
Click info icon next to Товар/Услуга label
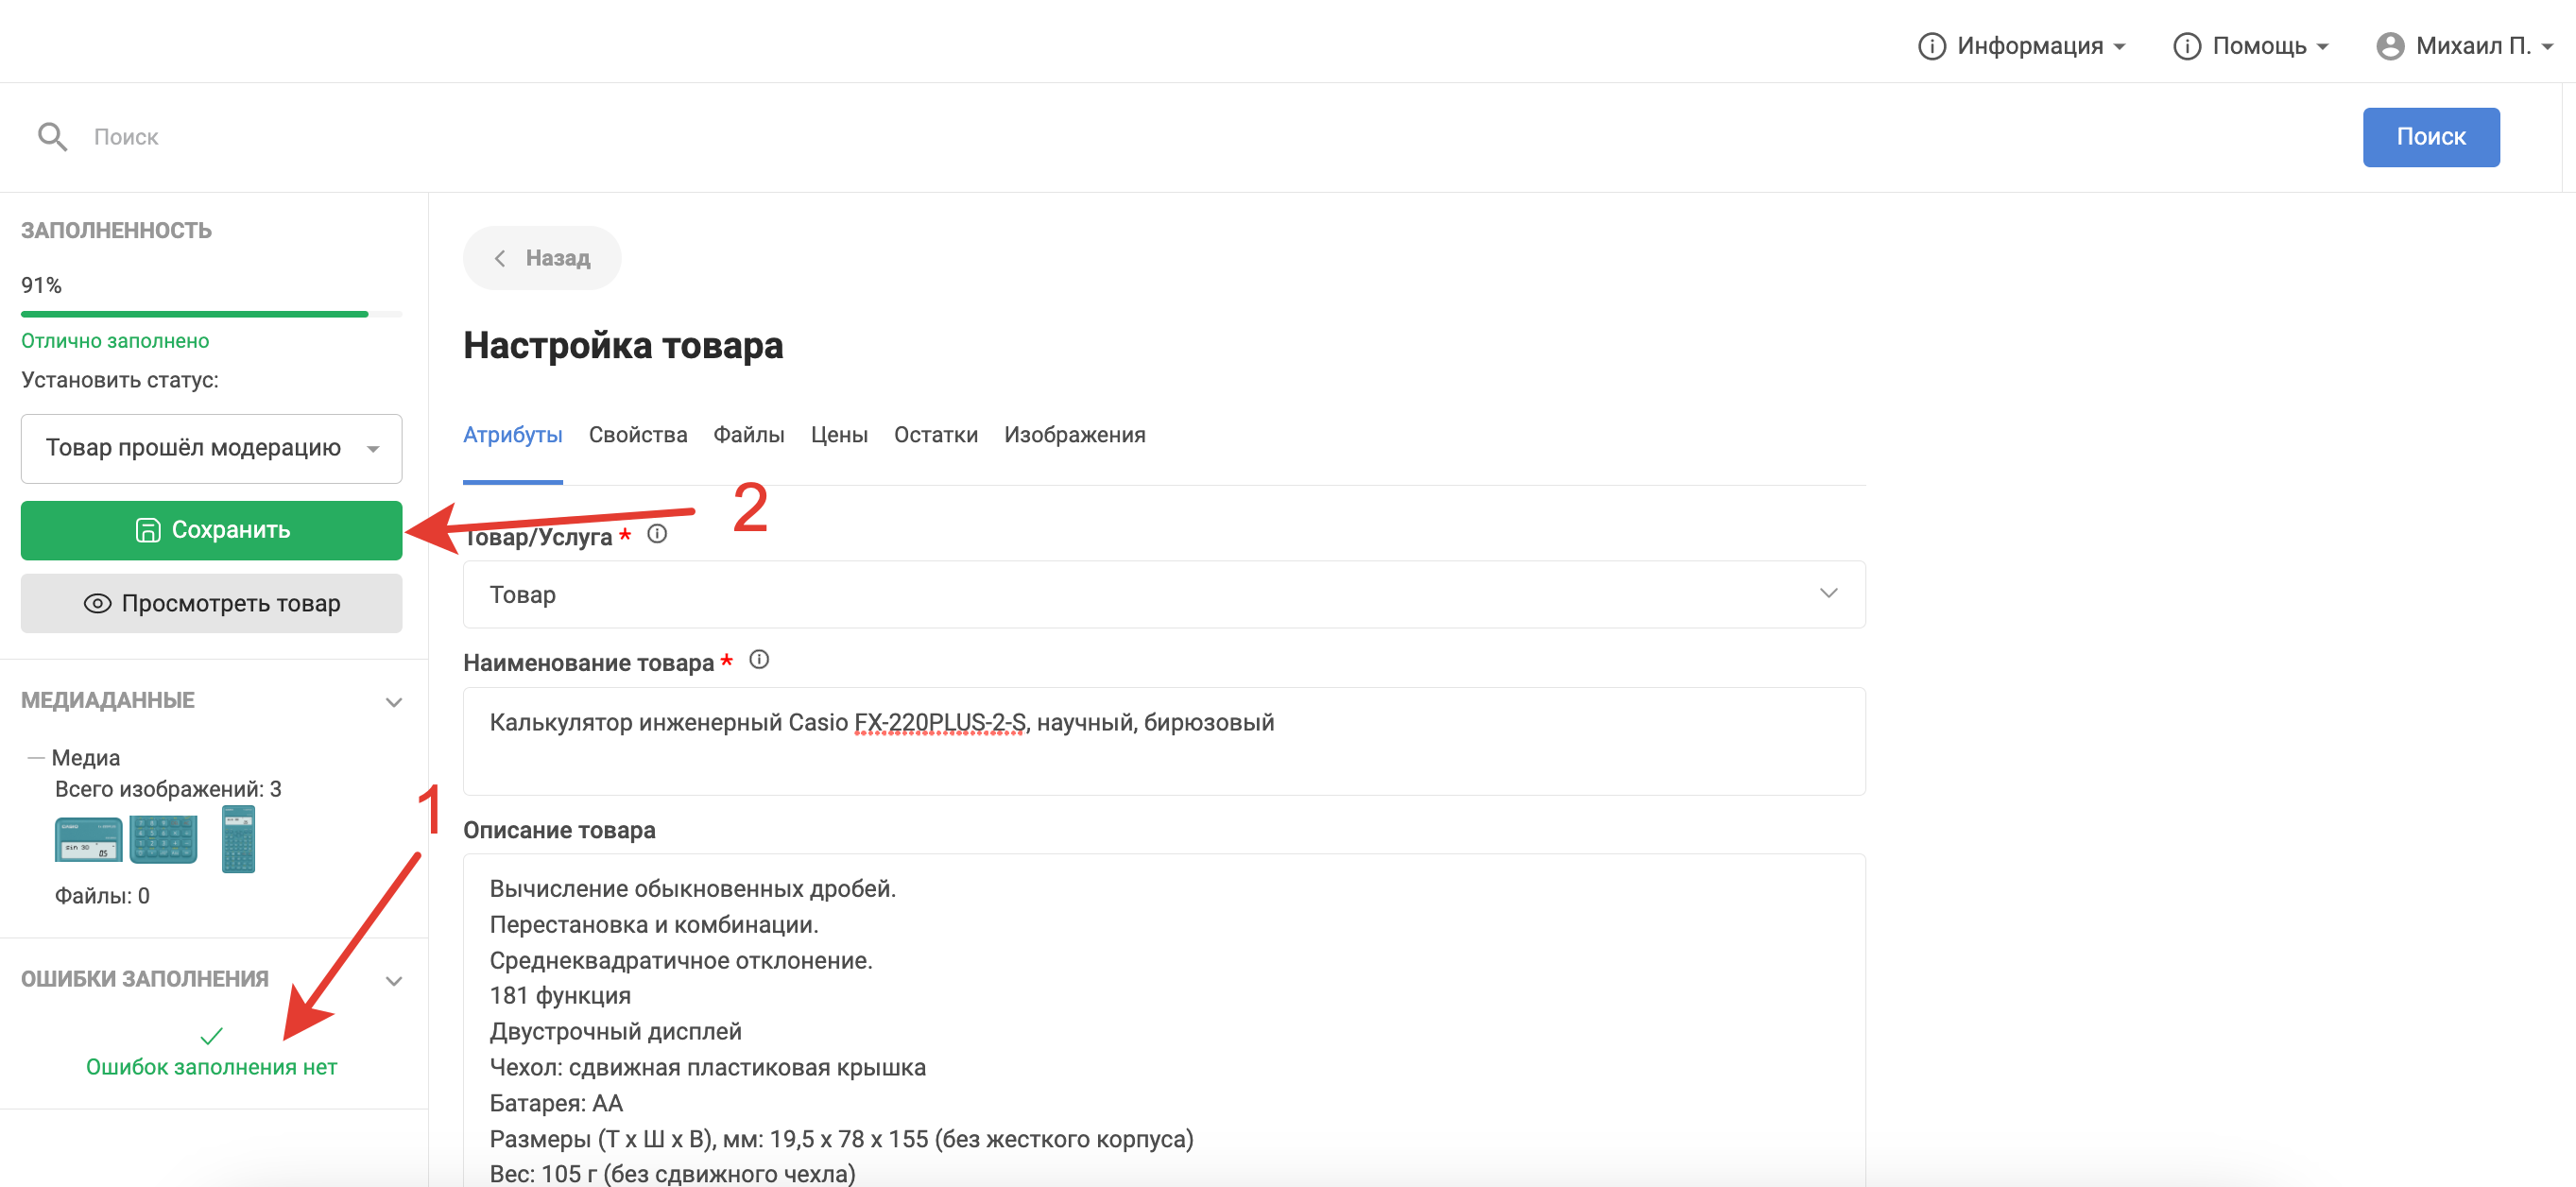coord(656,534)
